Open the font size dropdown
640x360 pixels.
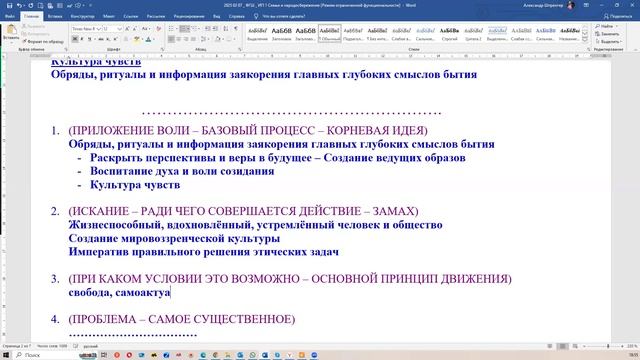coord(120,29)
